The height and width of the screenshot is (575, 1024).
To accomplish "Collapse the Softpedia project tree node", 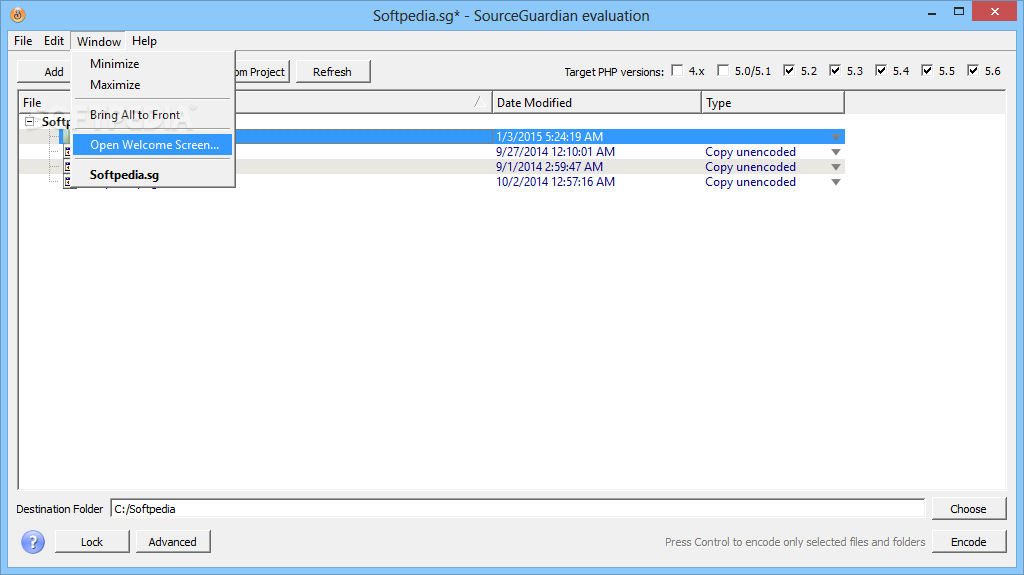I will pyautogui.click(x=29, y=122).
